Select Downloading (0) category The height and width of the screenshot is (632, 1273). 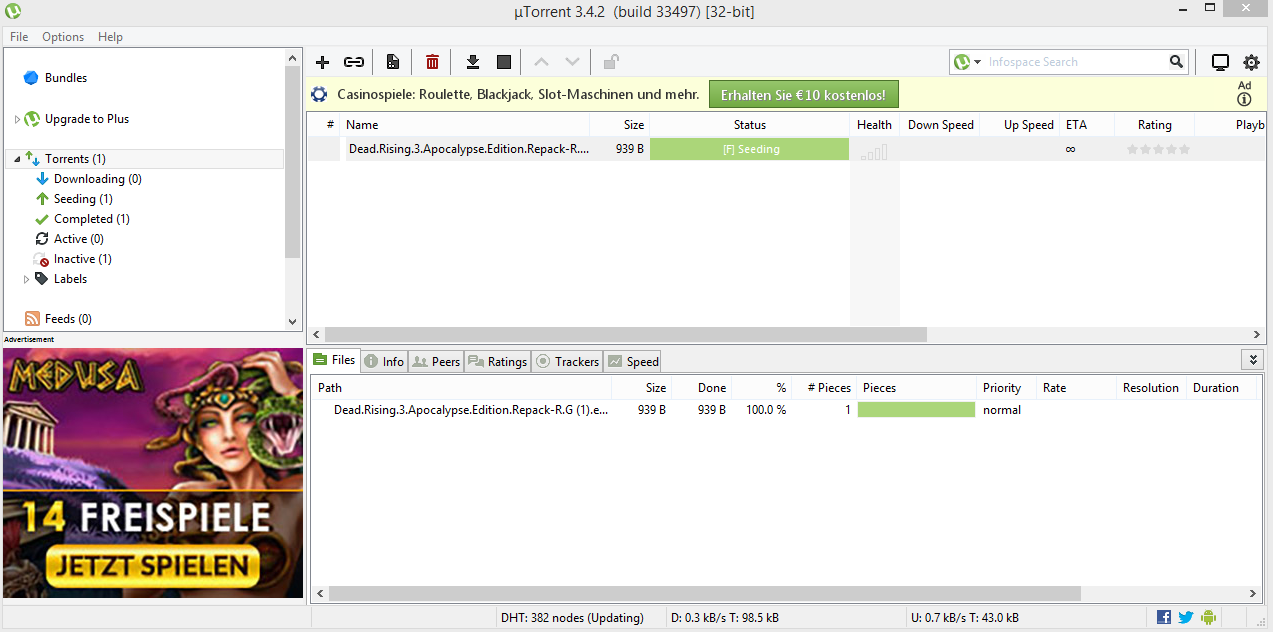[x=98, y=179]
